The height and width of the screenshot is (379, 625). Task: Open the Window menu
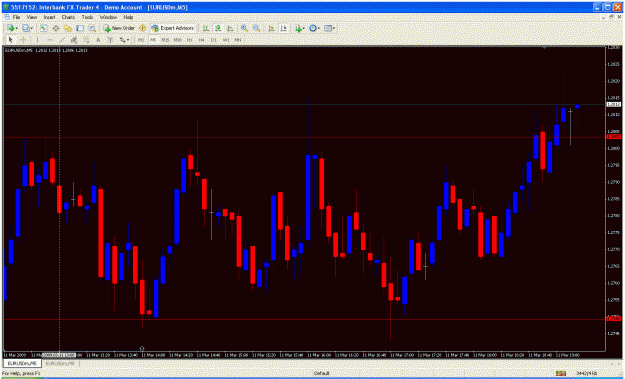click(108, 18)
